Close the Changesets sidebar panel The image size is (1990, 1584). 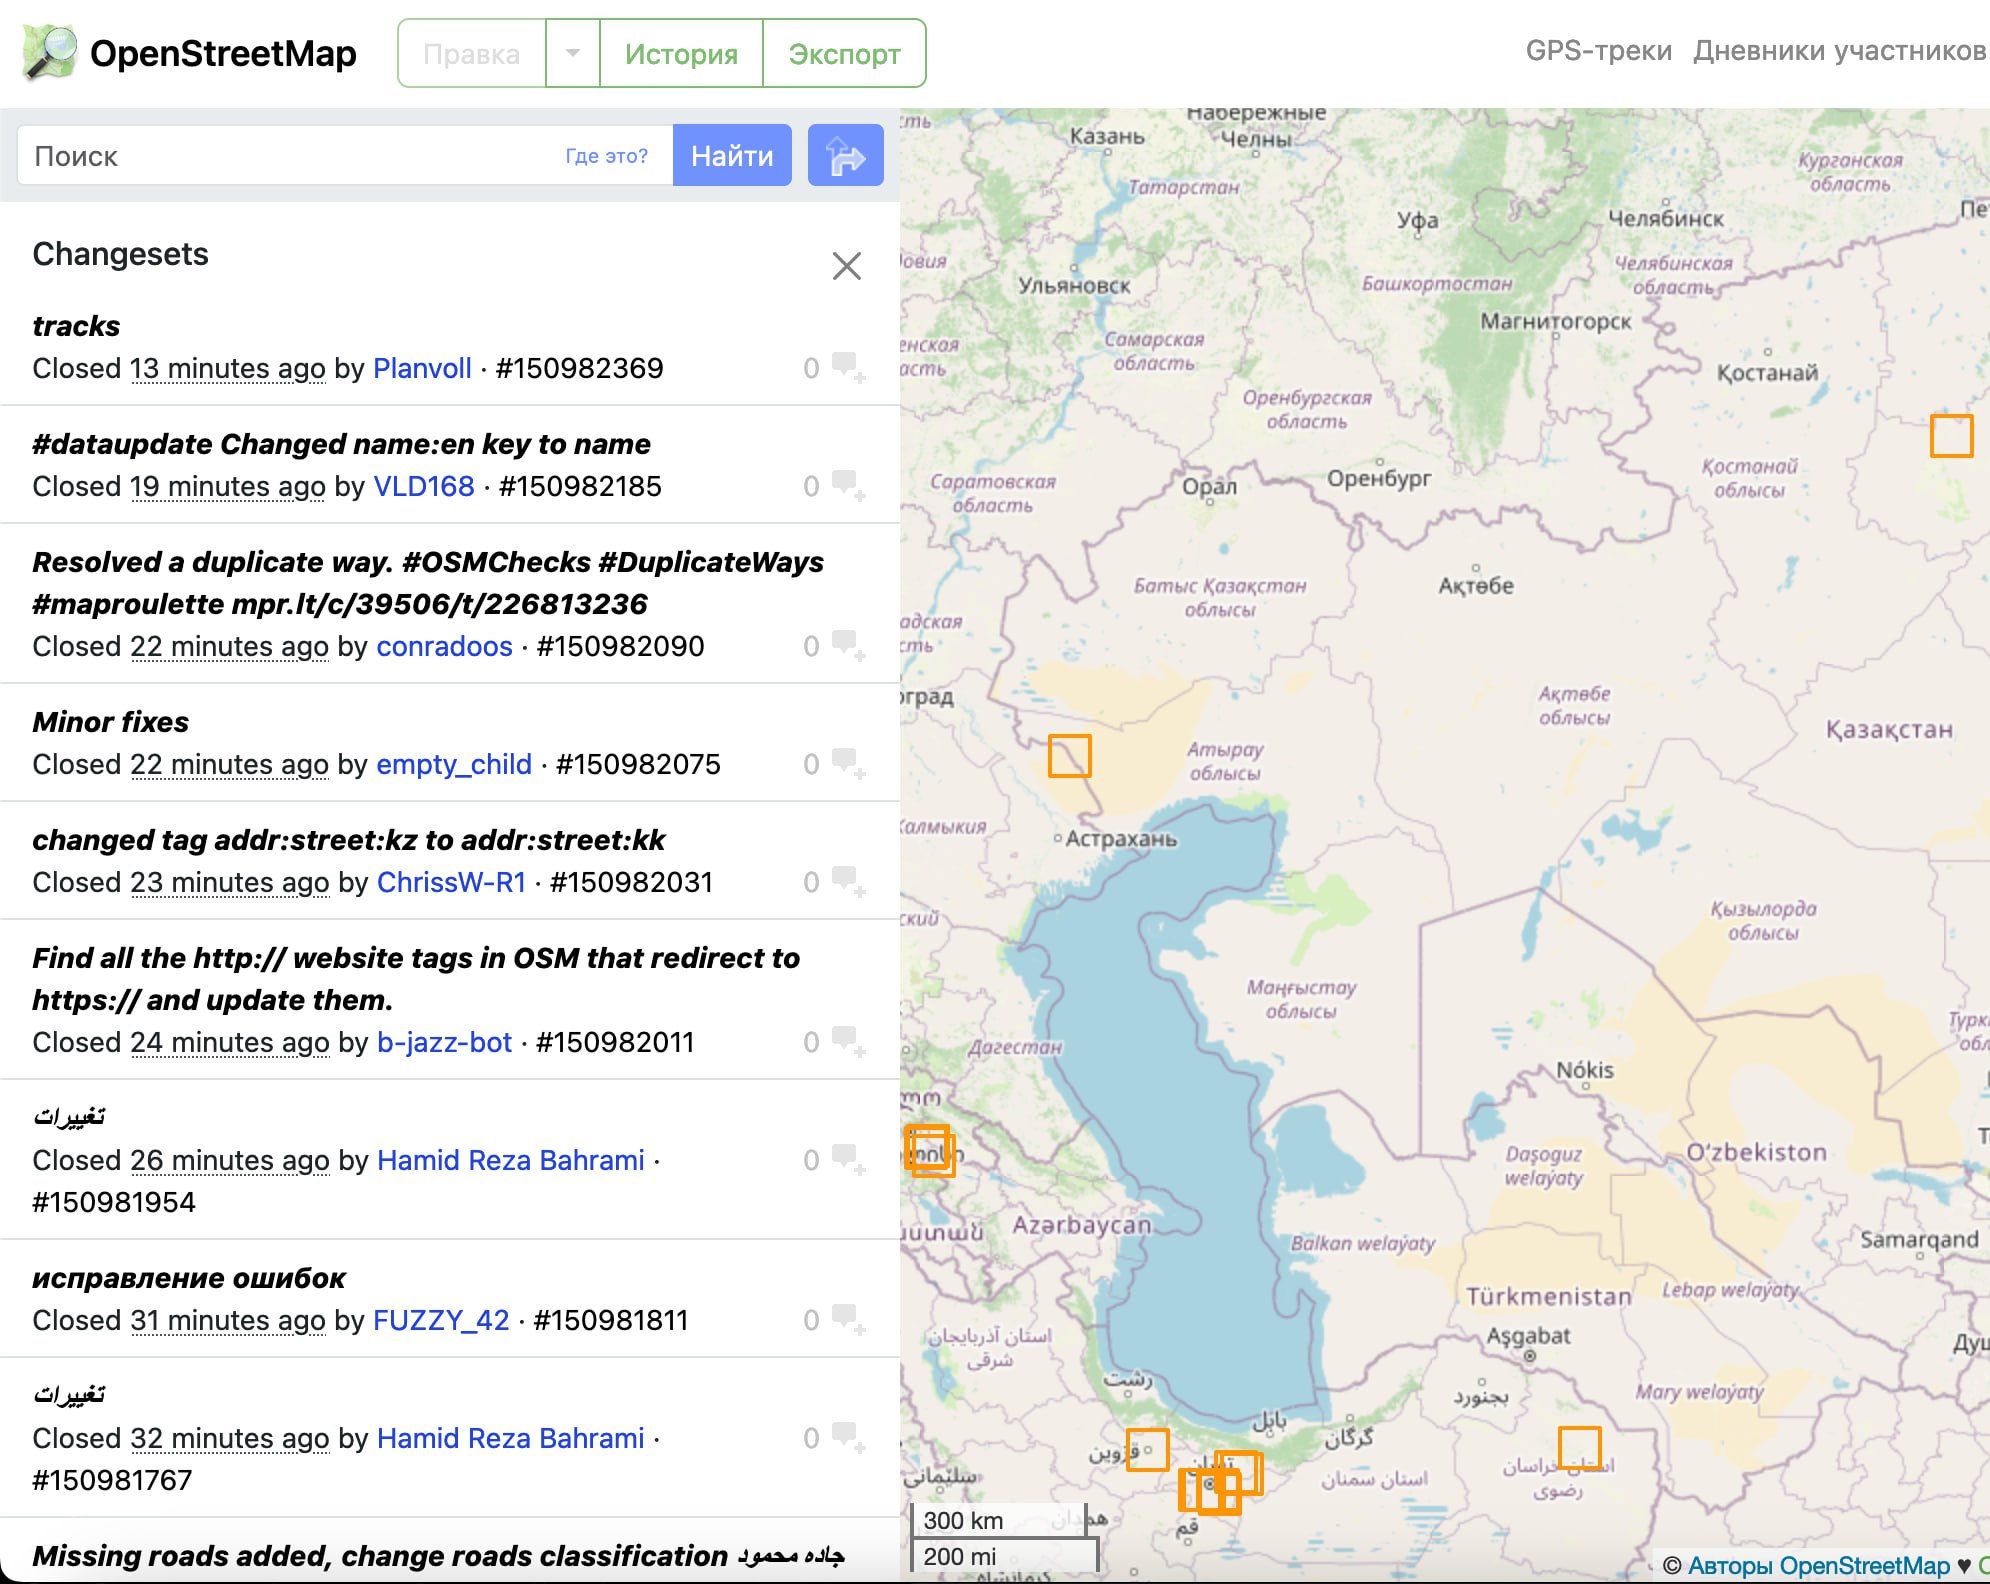846,266
